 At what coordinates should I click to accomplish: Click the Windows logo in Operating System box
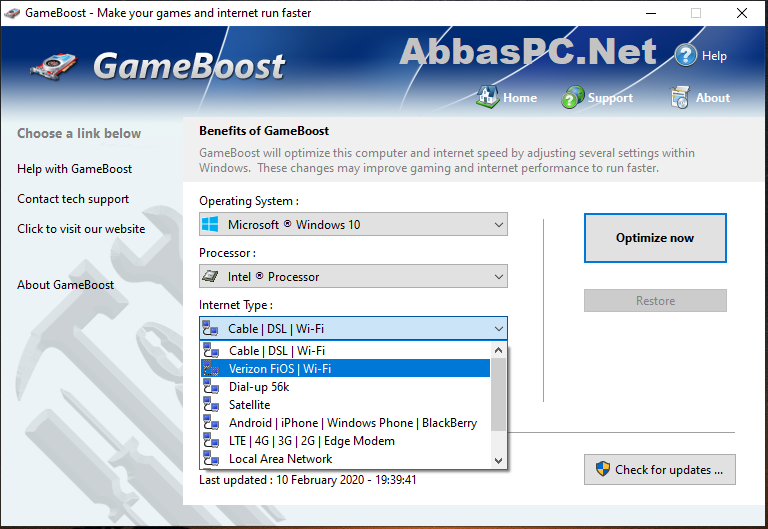(210, 224)
